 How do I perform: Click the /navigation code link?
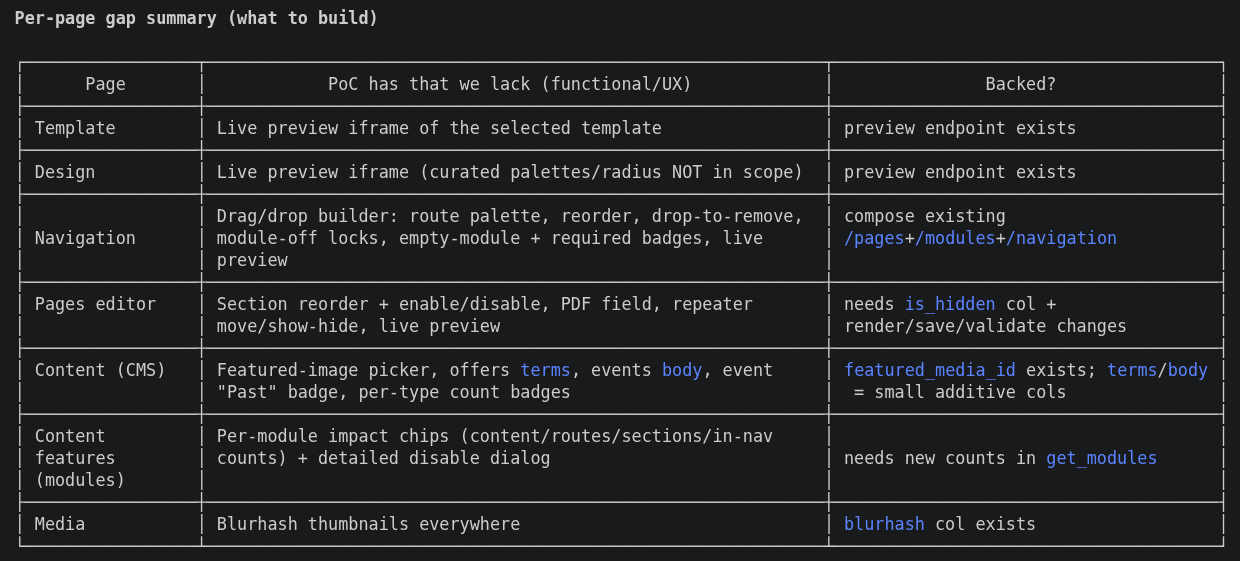[1061, 238]
